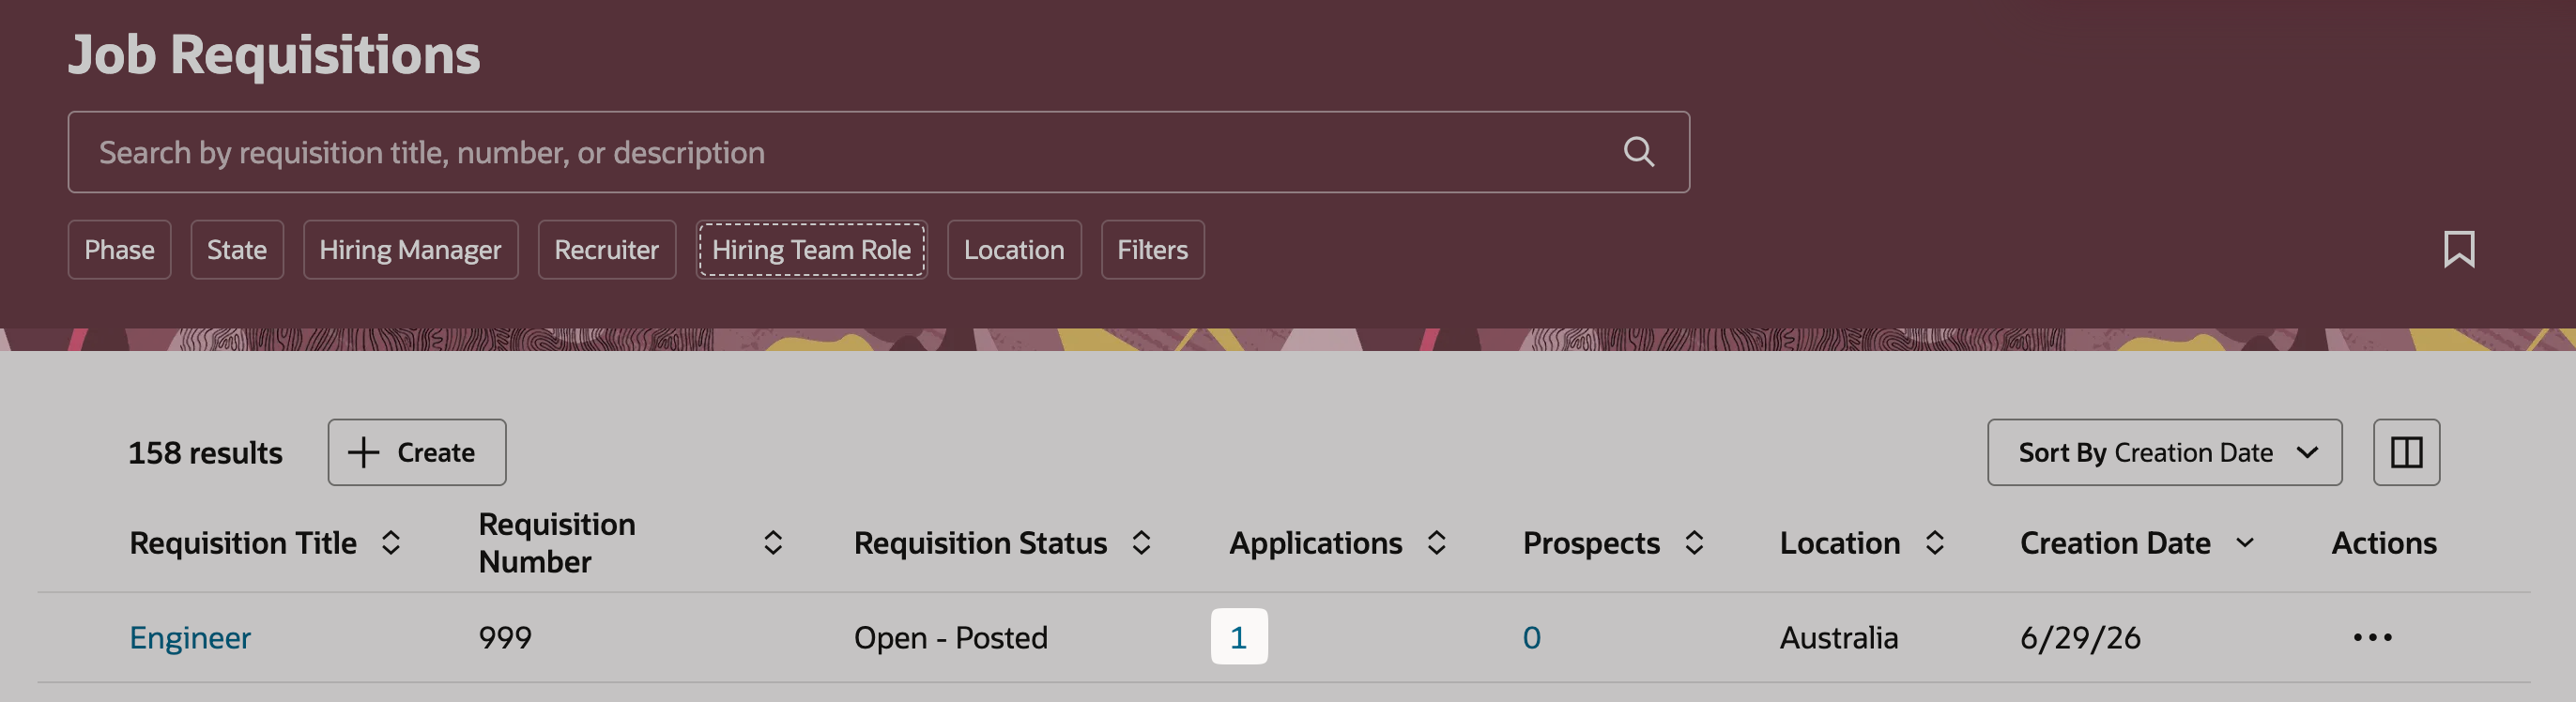Open the Recruiter filter chip
The image size is (2576, 702).
pyautogui.click(x=607, y=249)
